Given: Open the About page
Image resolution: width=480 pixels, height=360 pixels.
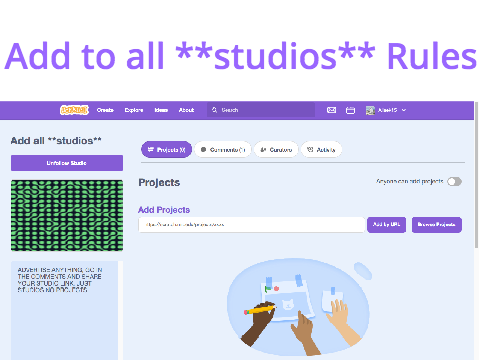Looking at the screenshot, I should (x=186, y=110).
